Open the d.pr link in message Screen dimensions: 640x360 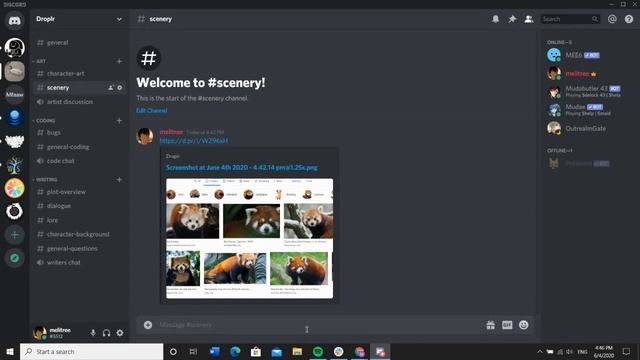pos(193,141)
